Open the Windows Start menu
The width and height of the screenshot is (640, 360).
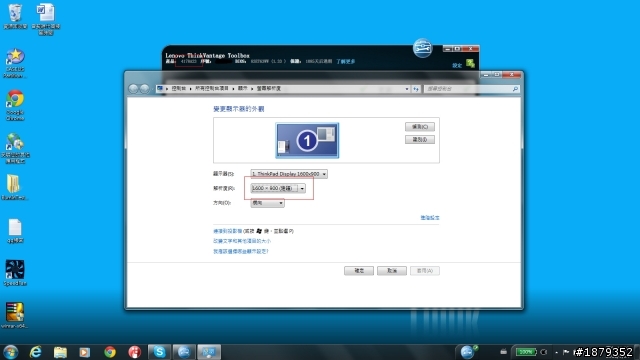pos(10,352)
